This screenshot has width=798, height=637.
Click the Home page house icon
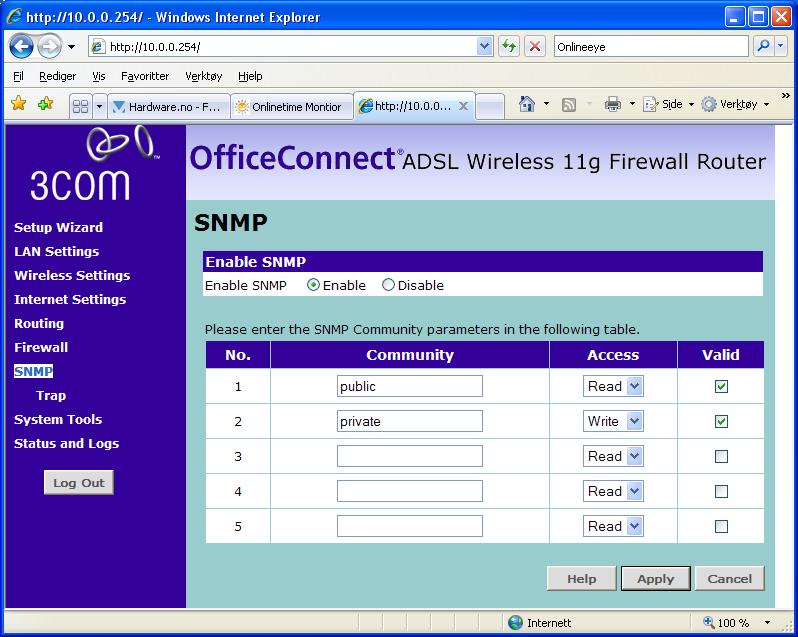coord(527,104)
